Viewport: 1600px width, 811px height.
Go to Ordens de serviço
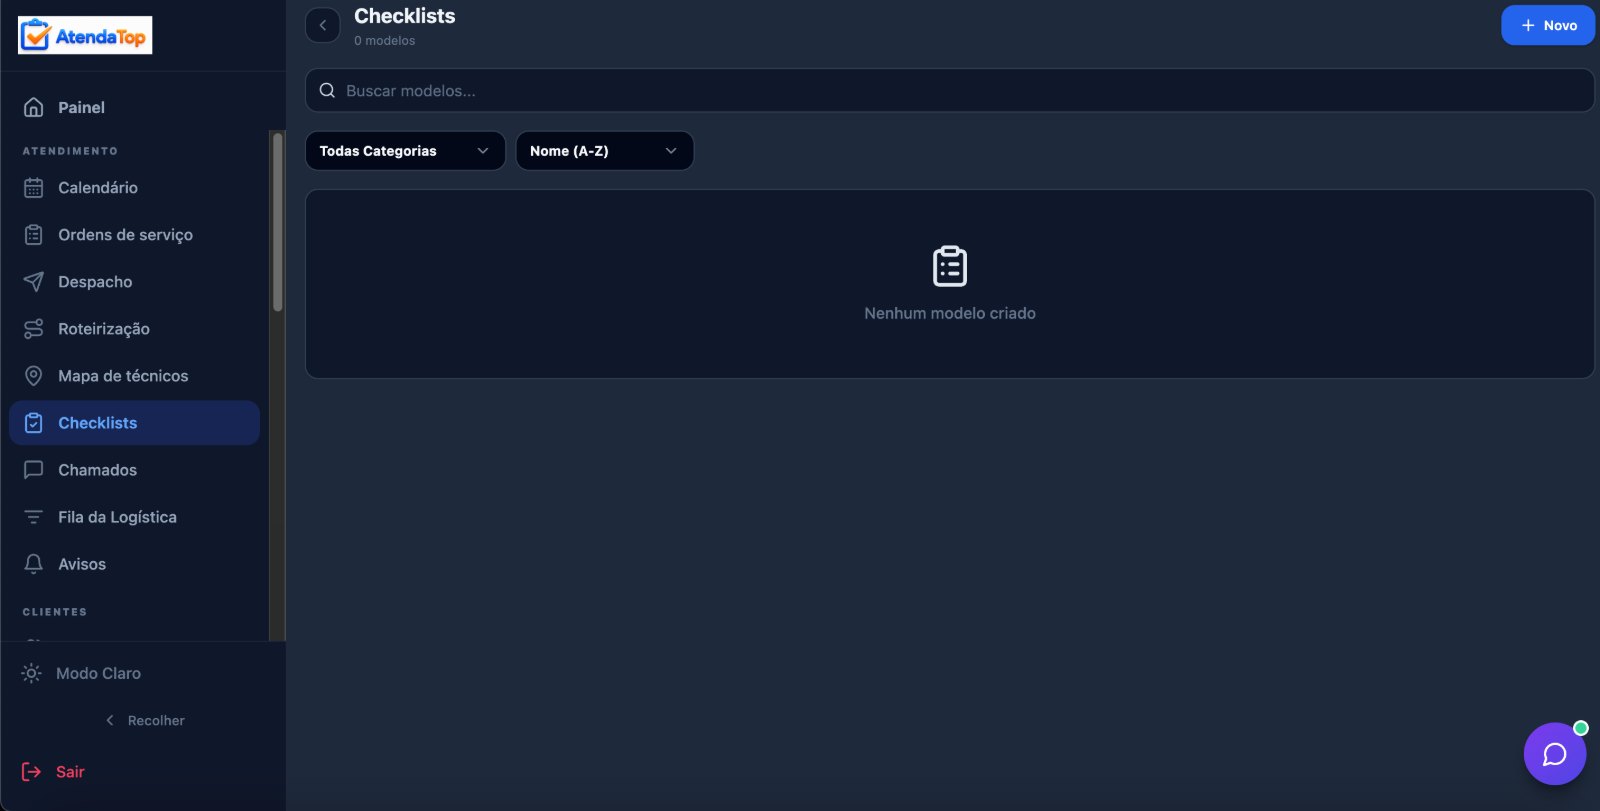point(134,234)
